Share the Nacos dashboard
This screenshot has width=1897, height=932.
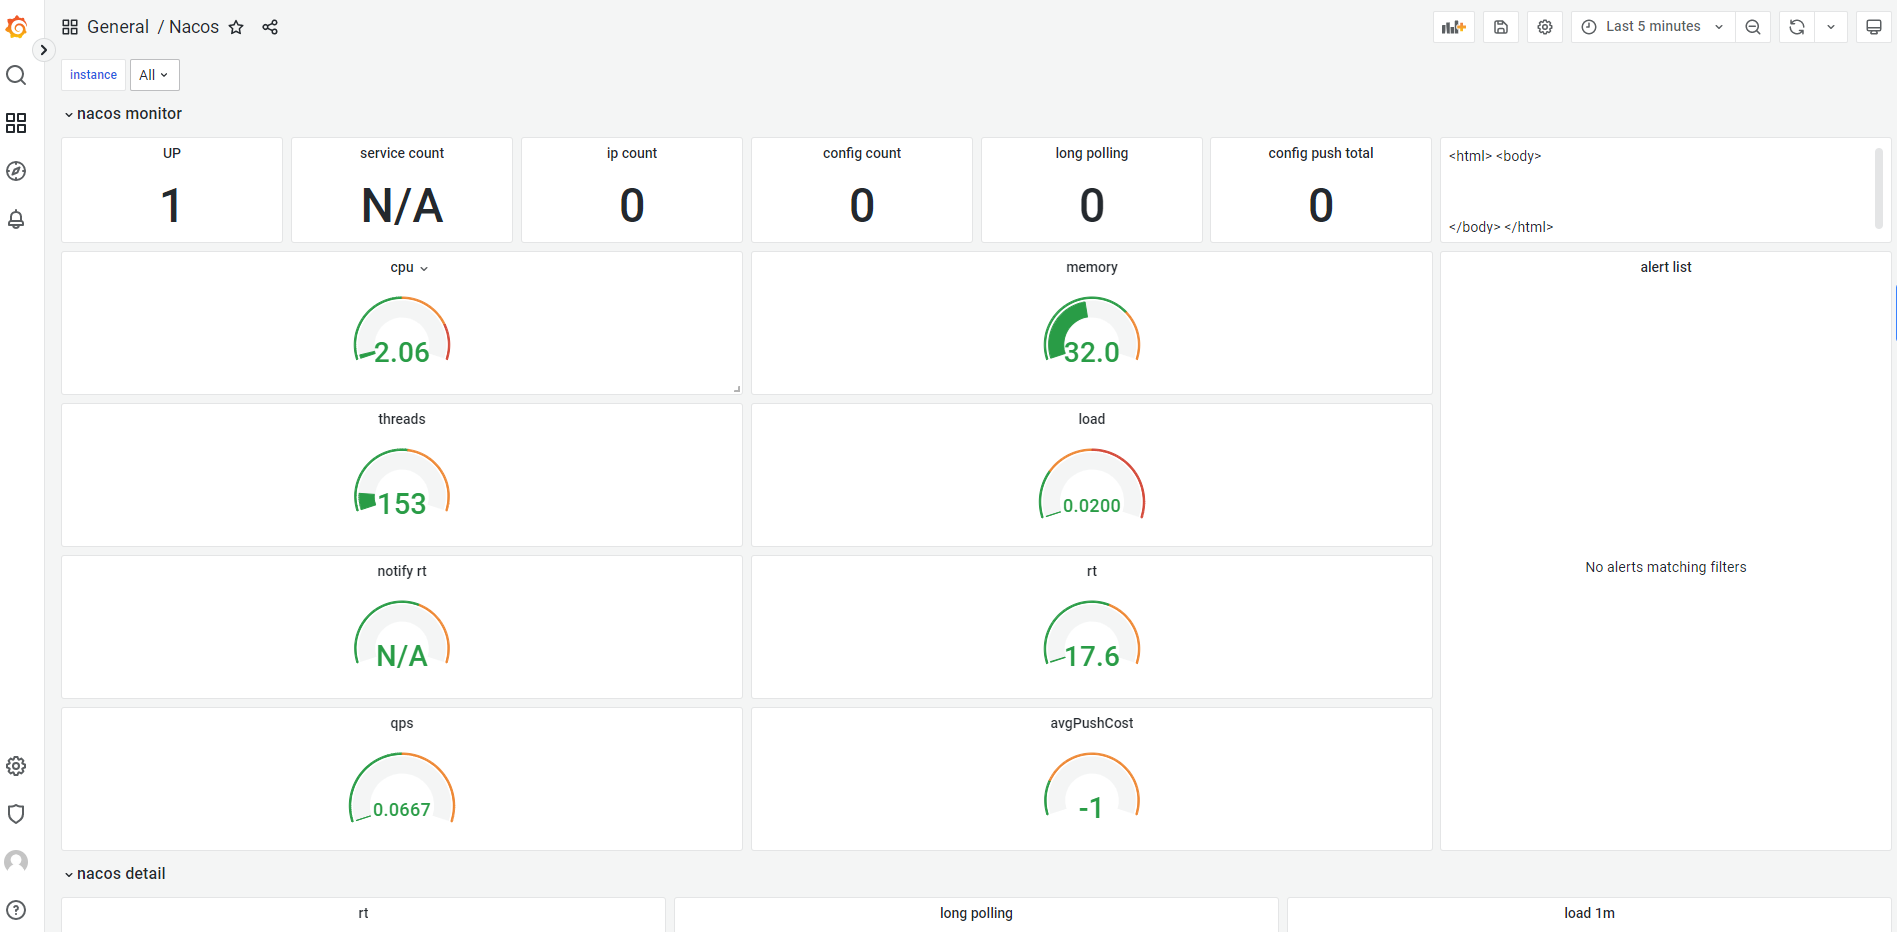269,27
